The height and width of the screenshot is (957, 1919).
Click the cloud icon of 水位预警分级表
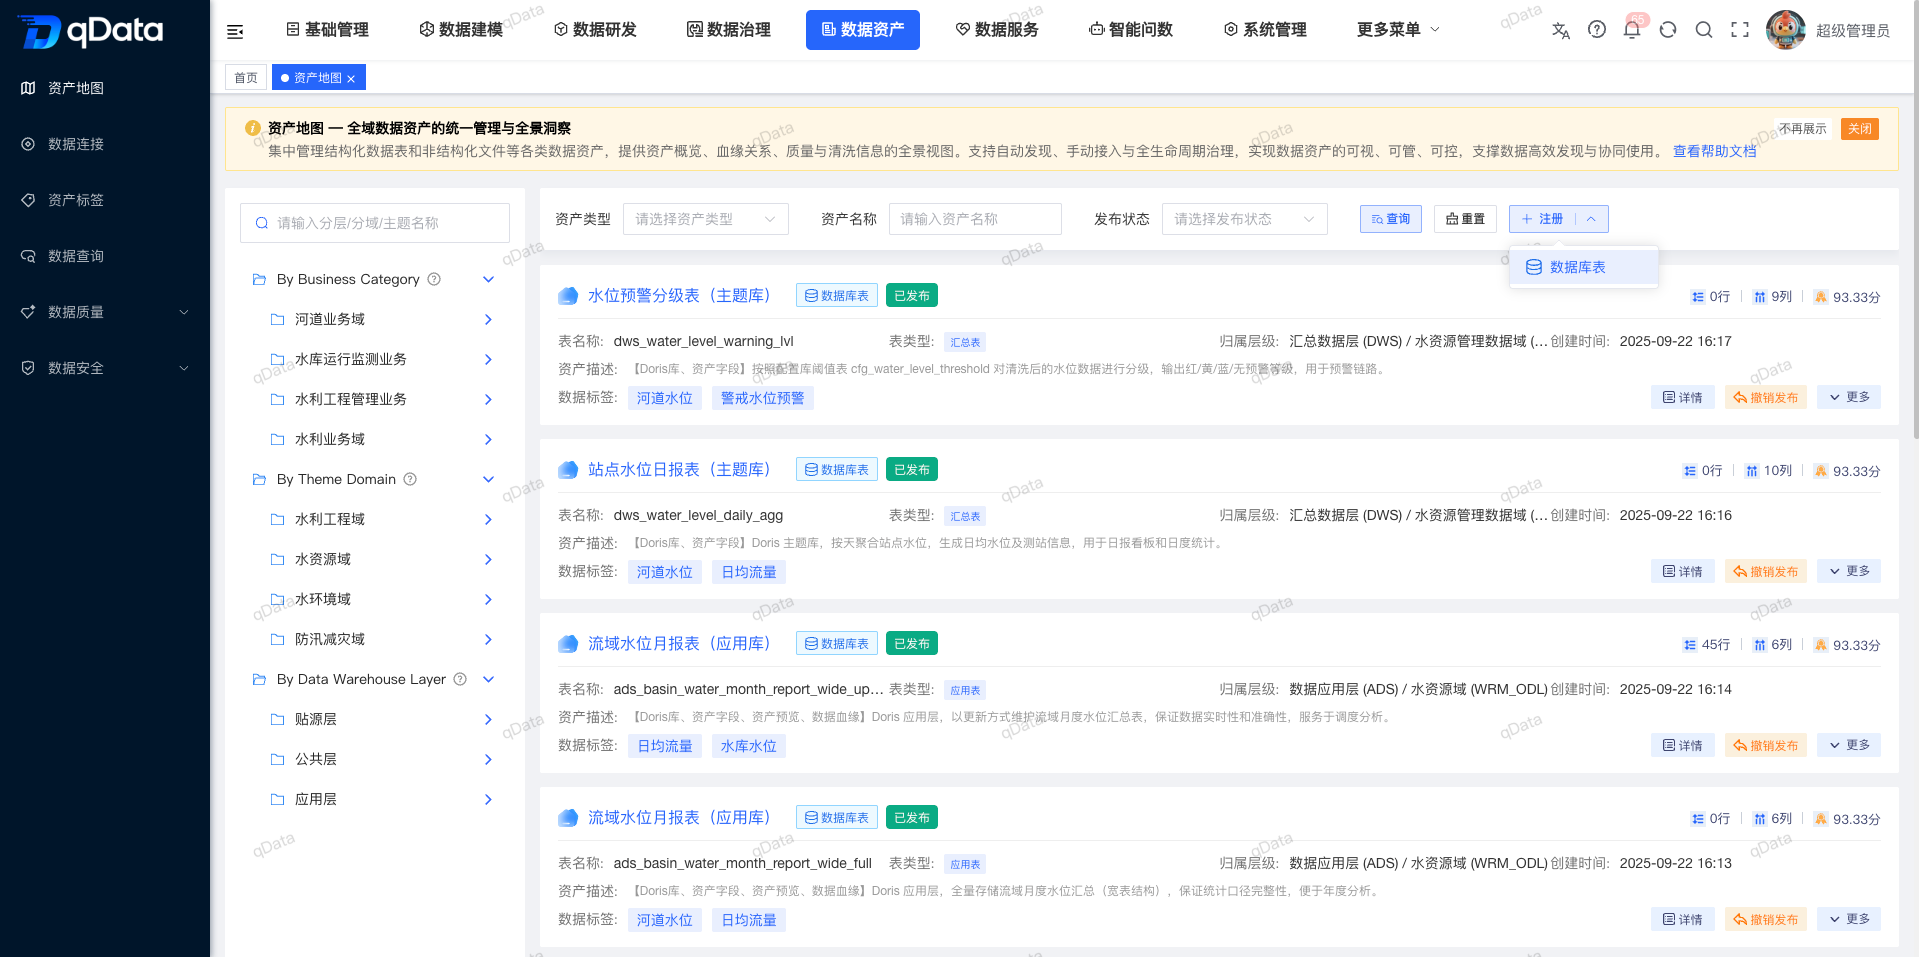point(568,296)
